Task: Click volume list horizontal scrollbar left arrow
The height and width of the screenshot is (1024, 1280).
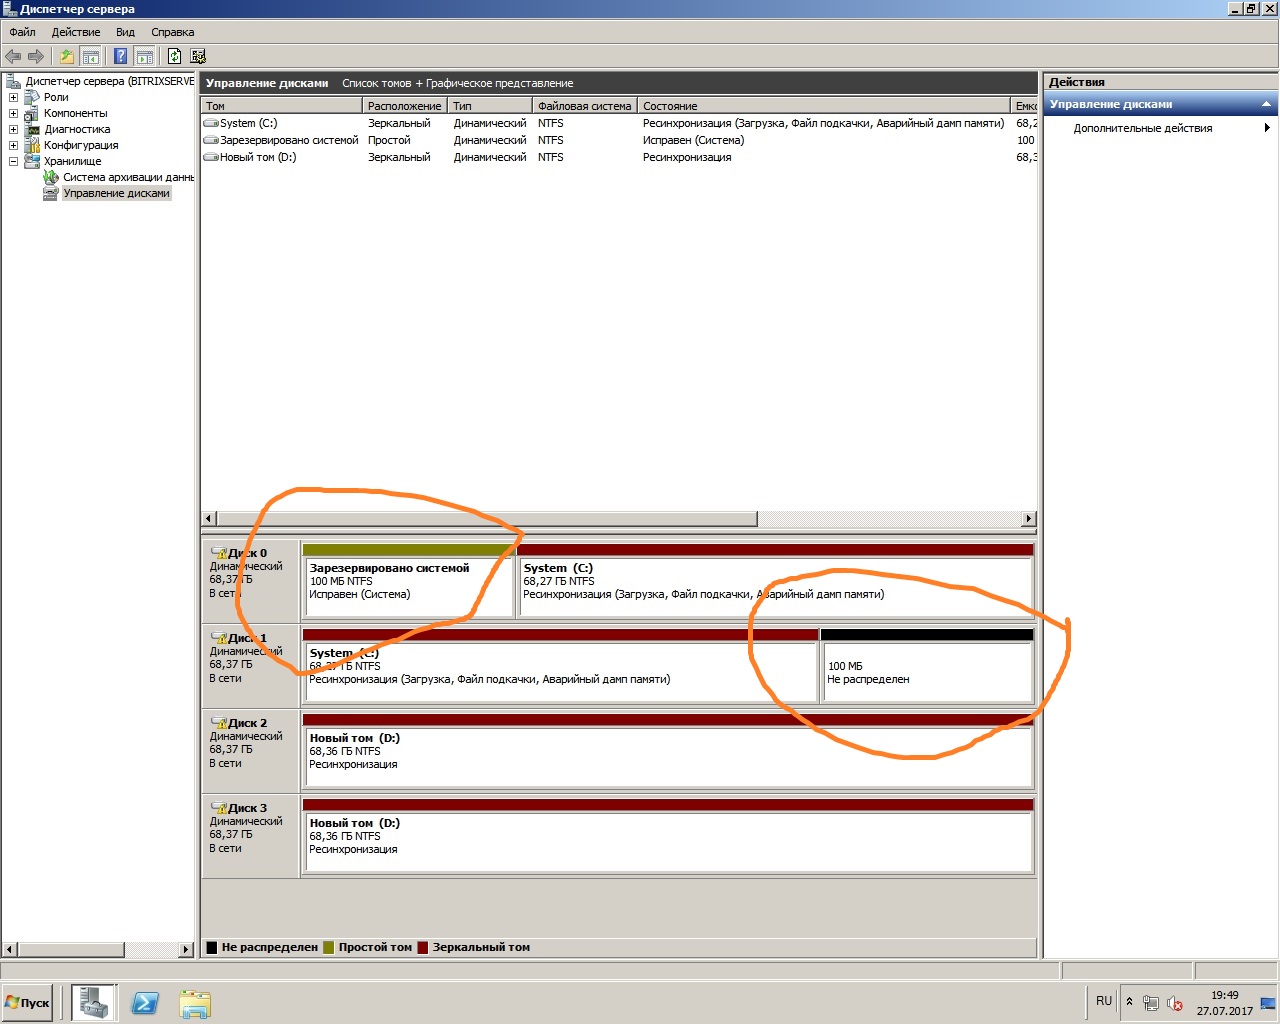Action: (x=209, y=518)
